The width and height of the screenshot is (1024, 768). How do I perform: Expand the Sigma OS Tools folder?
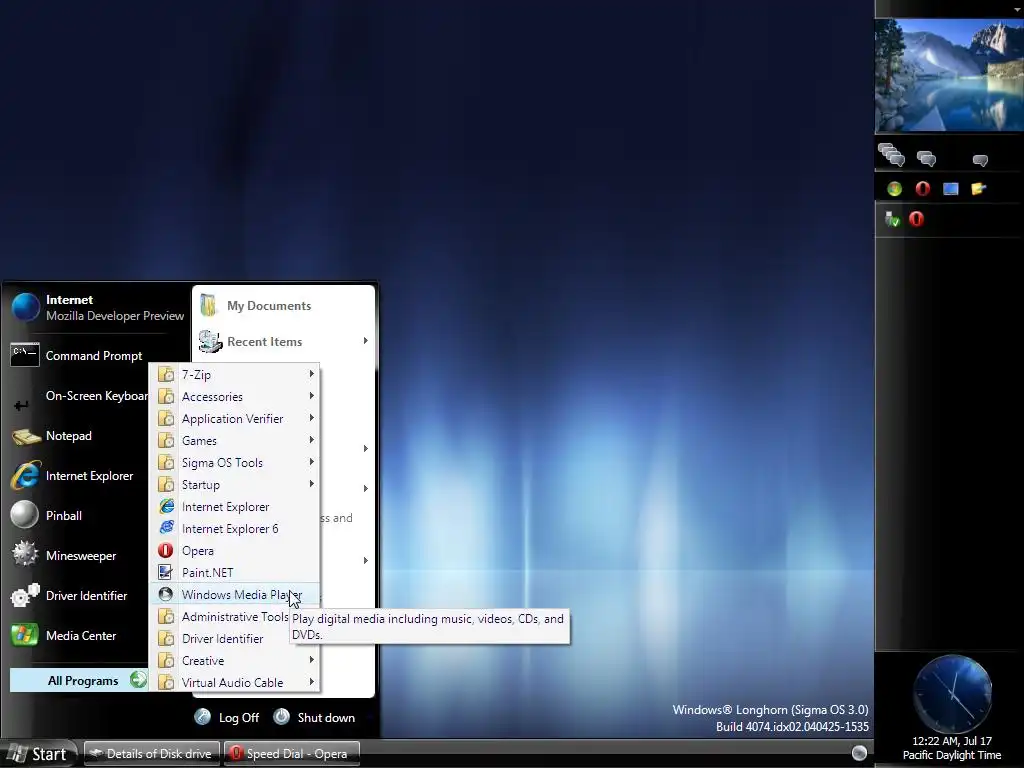tap(235, 462)
